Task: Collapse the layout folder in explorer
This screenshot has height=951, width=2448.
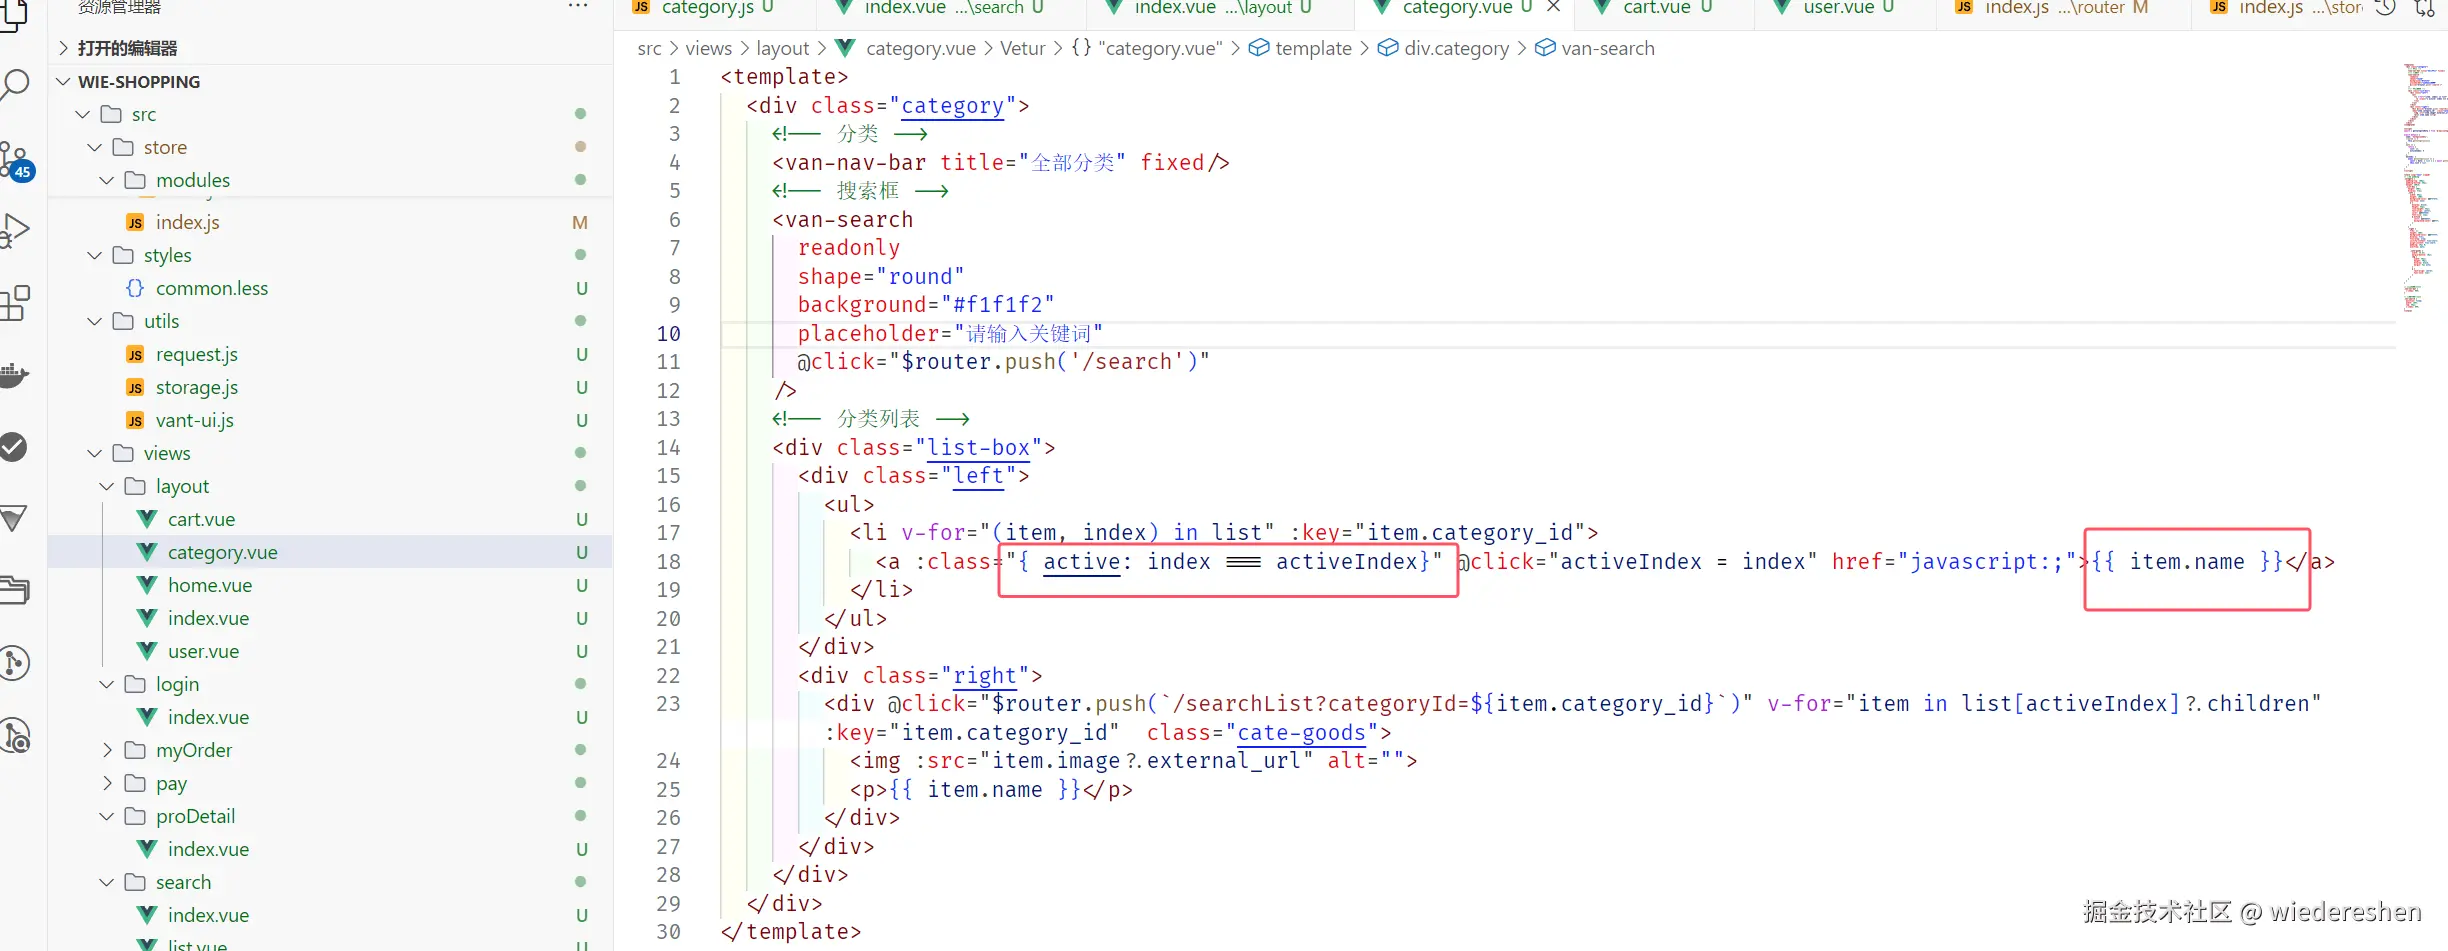Action: coord(107,486)
